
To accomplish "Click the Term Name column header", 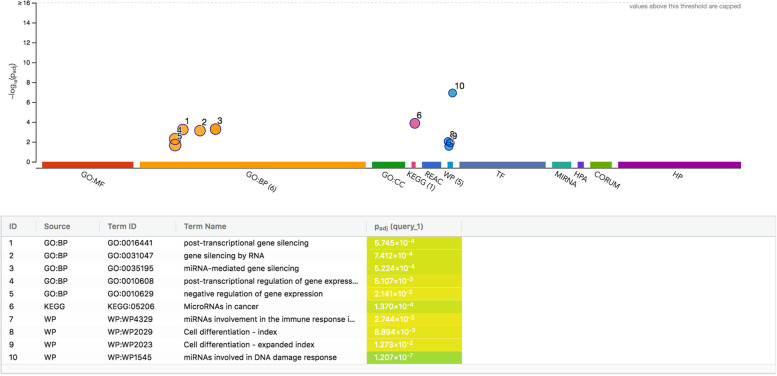I will coord(205,226).
